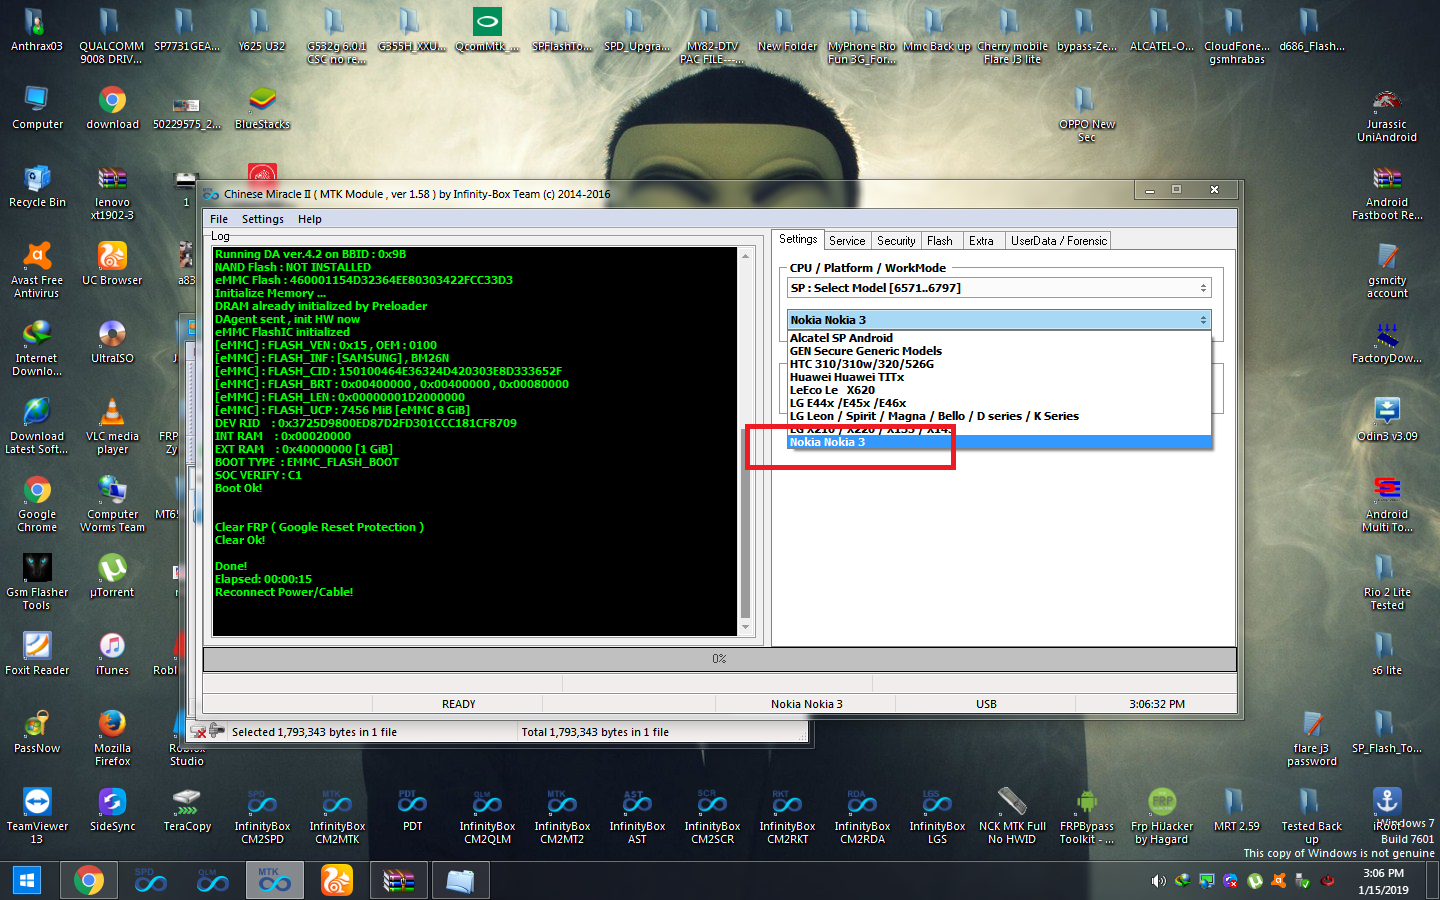Image resolution: width=1440 pixels, height=900 pixels.
Task: Launch InfinityBox LGS desktop icon
Action: tap(937, 815)
